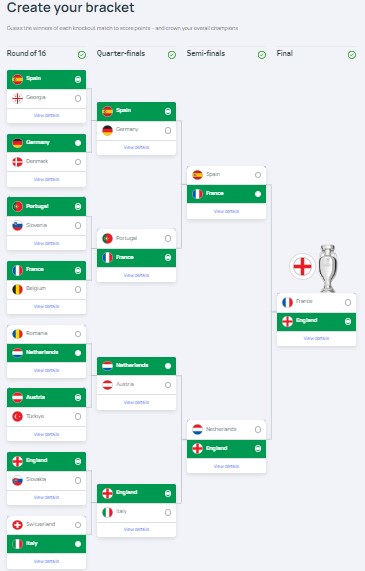
Task: Choose France's radio button in the Final
Action: point(348,302)
